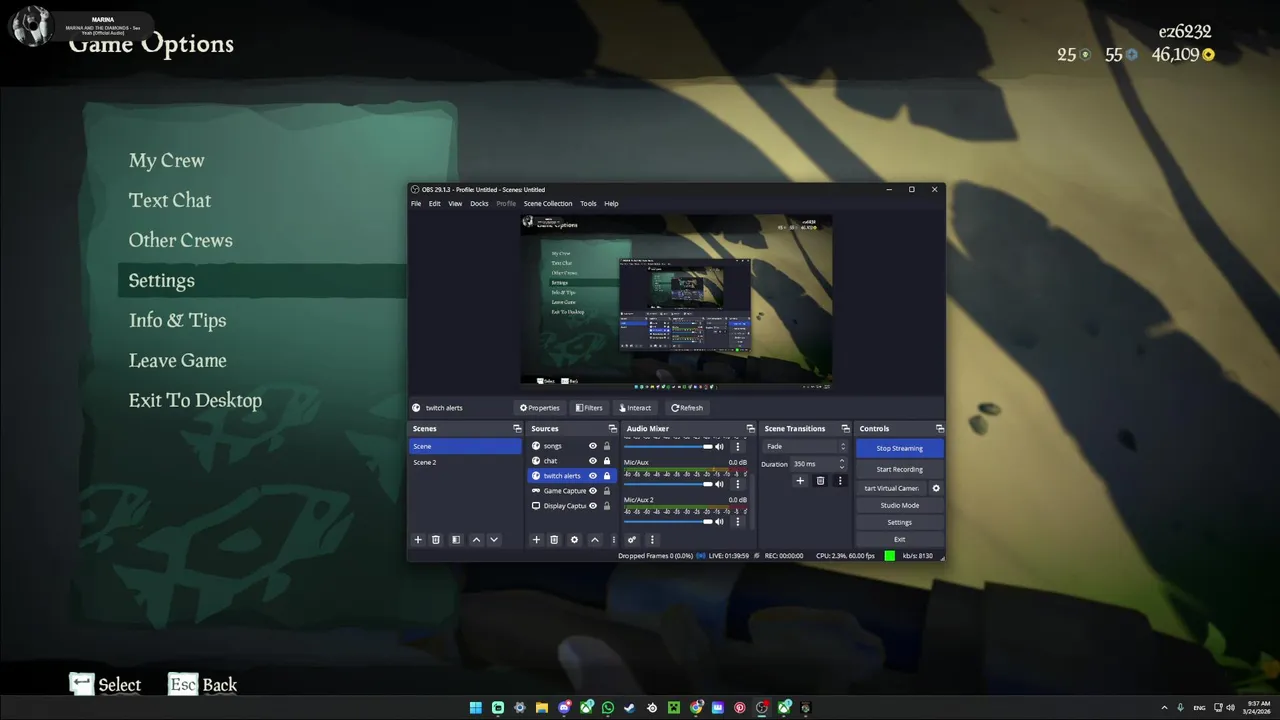Viewport: 1280px width, 720px height.
Task: Enter Studio Mode
Action: 900,505
